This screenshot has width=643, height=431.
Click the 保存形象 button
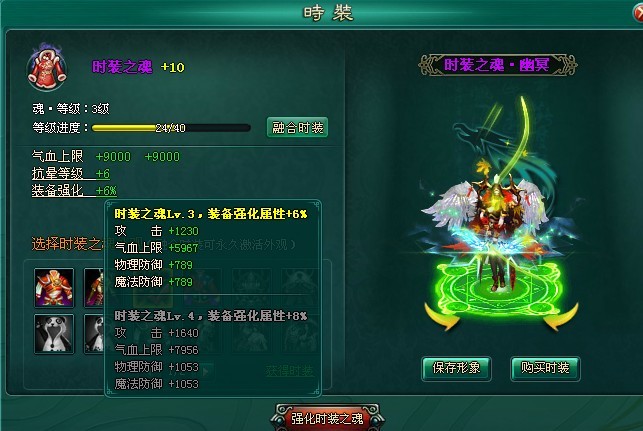pyautogui.click(x=456, y=368)
